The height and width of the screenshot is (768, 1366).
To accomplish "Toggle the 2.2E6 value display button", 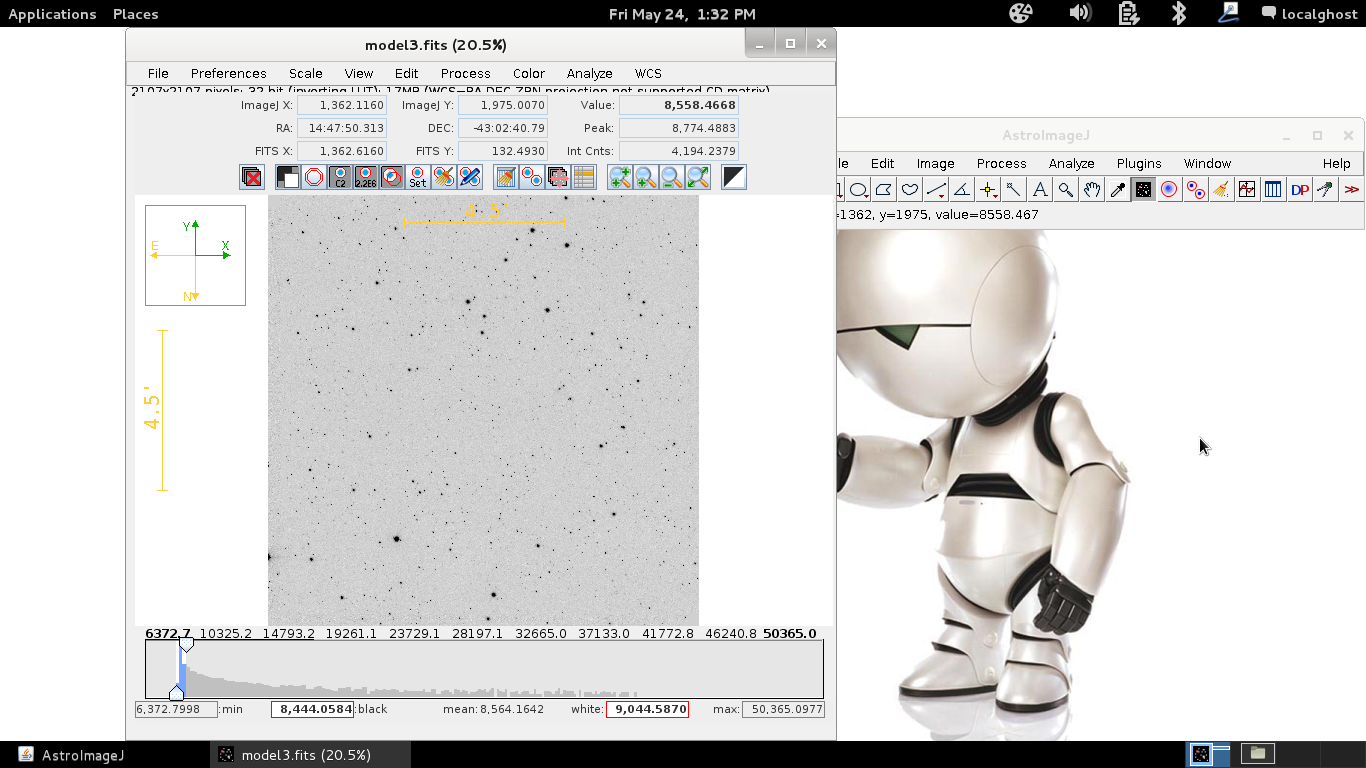I will (x=366, y=177).
